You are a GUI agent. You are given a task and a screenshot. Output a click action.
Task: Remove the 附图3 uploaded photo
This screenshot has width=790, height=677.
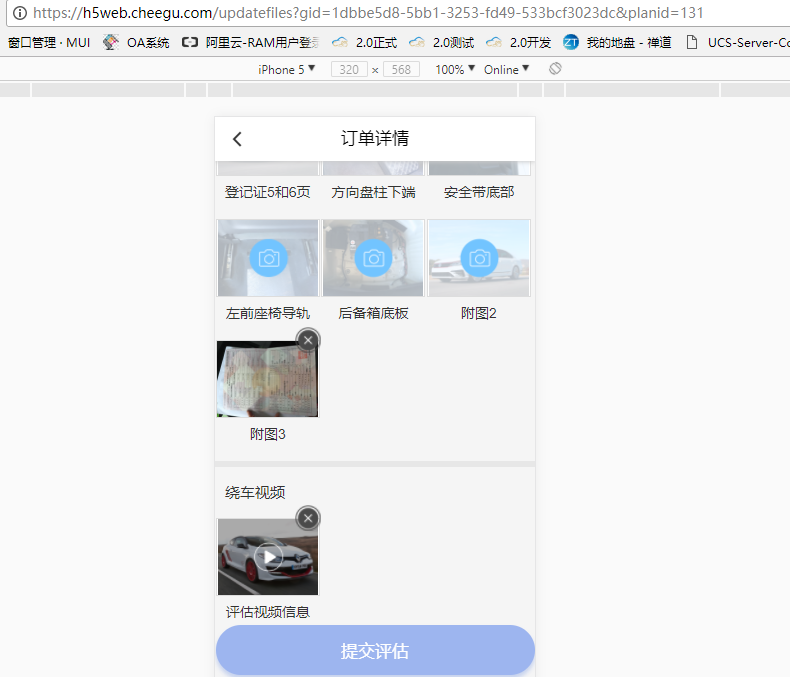pos(308,340)
